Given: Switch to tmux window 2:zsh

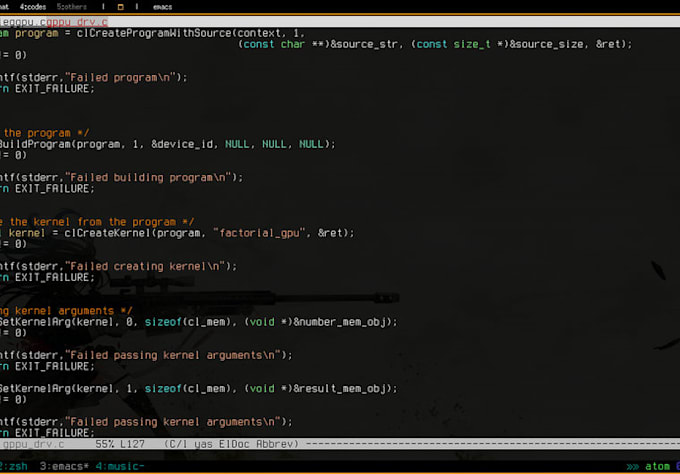Looking at the screenshot, I should click(13, 466).
